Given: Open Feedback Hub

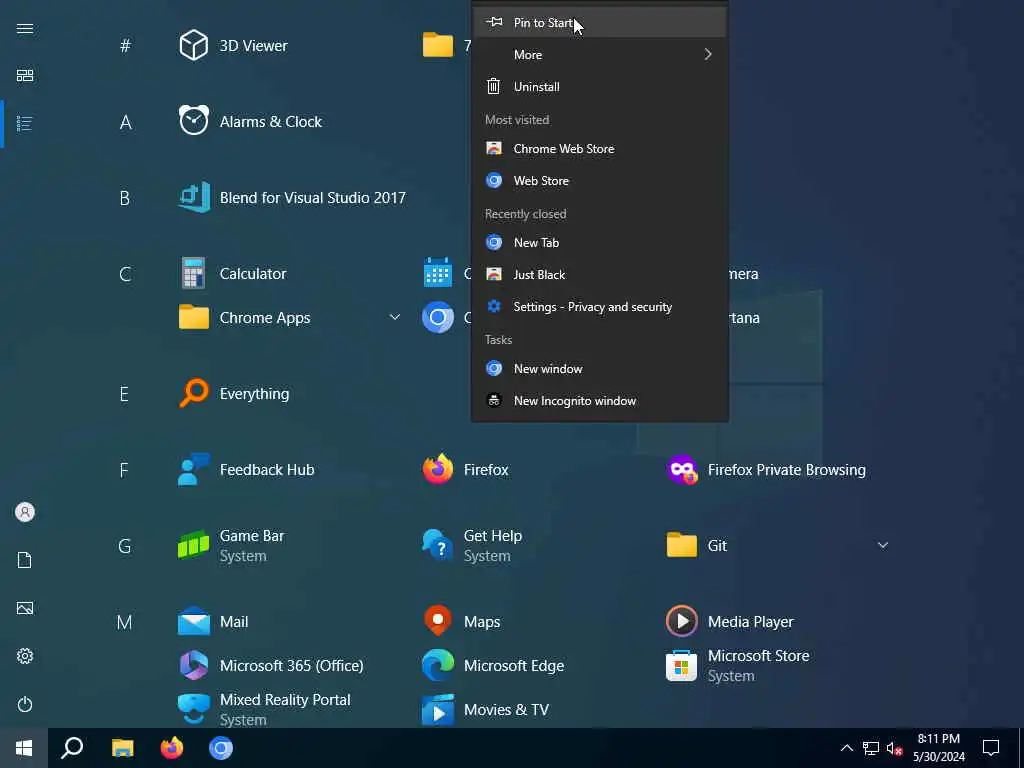Looking at the screenshot, I should [x=246, y=470].
